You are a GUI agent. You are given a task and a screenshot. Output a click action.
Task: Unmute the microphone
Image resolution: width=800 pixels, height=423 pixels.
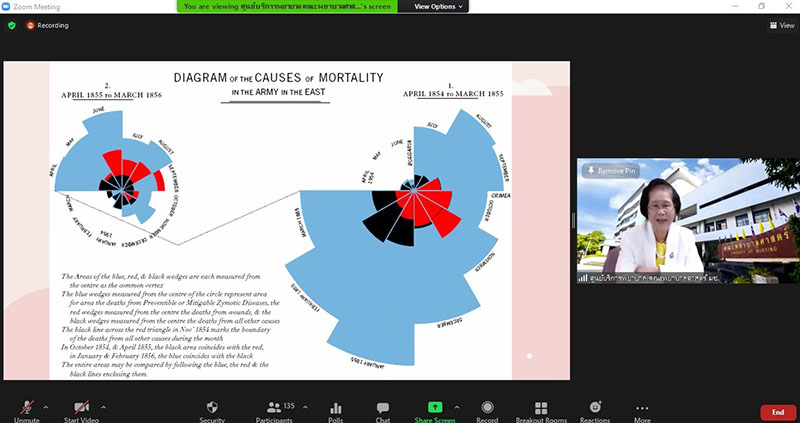(27, 411)
